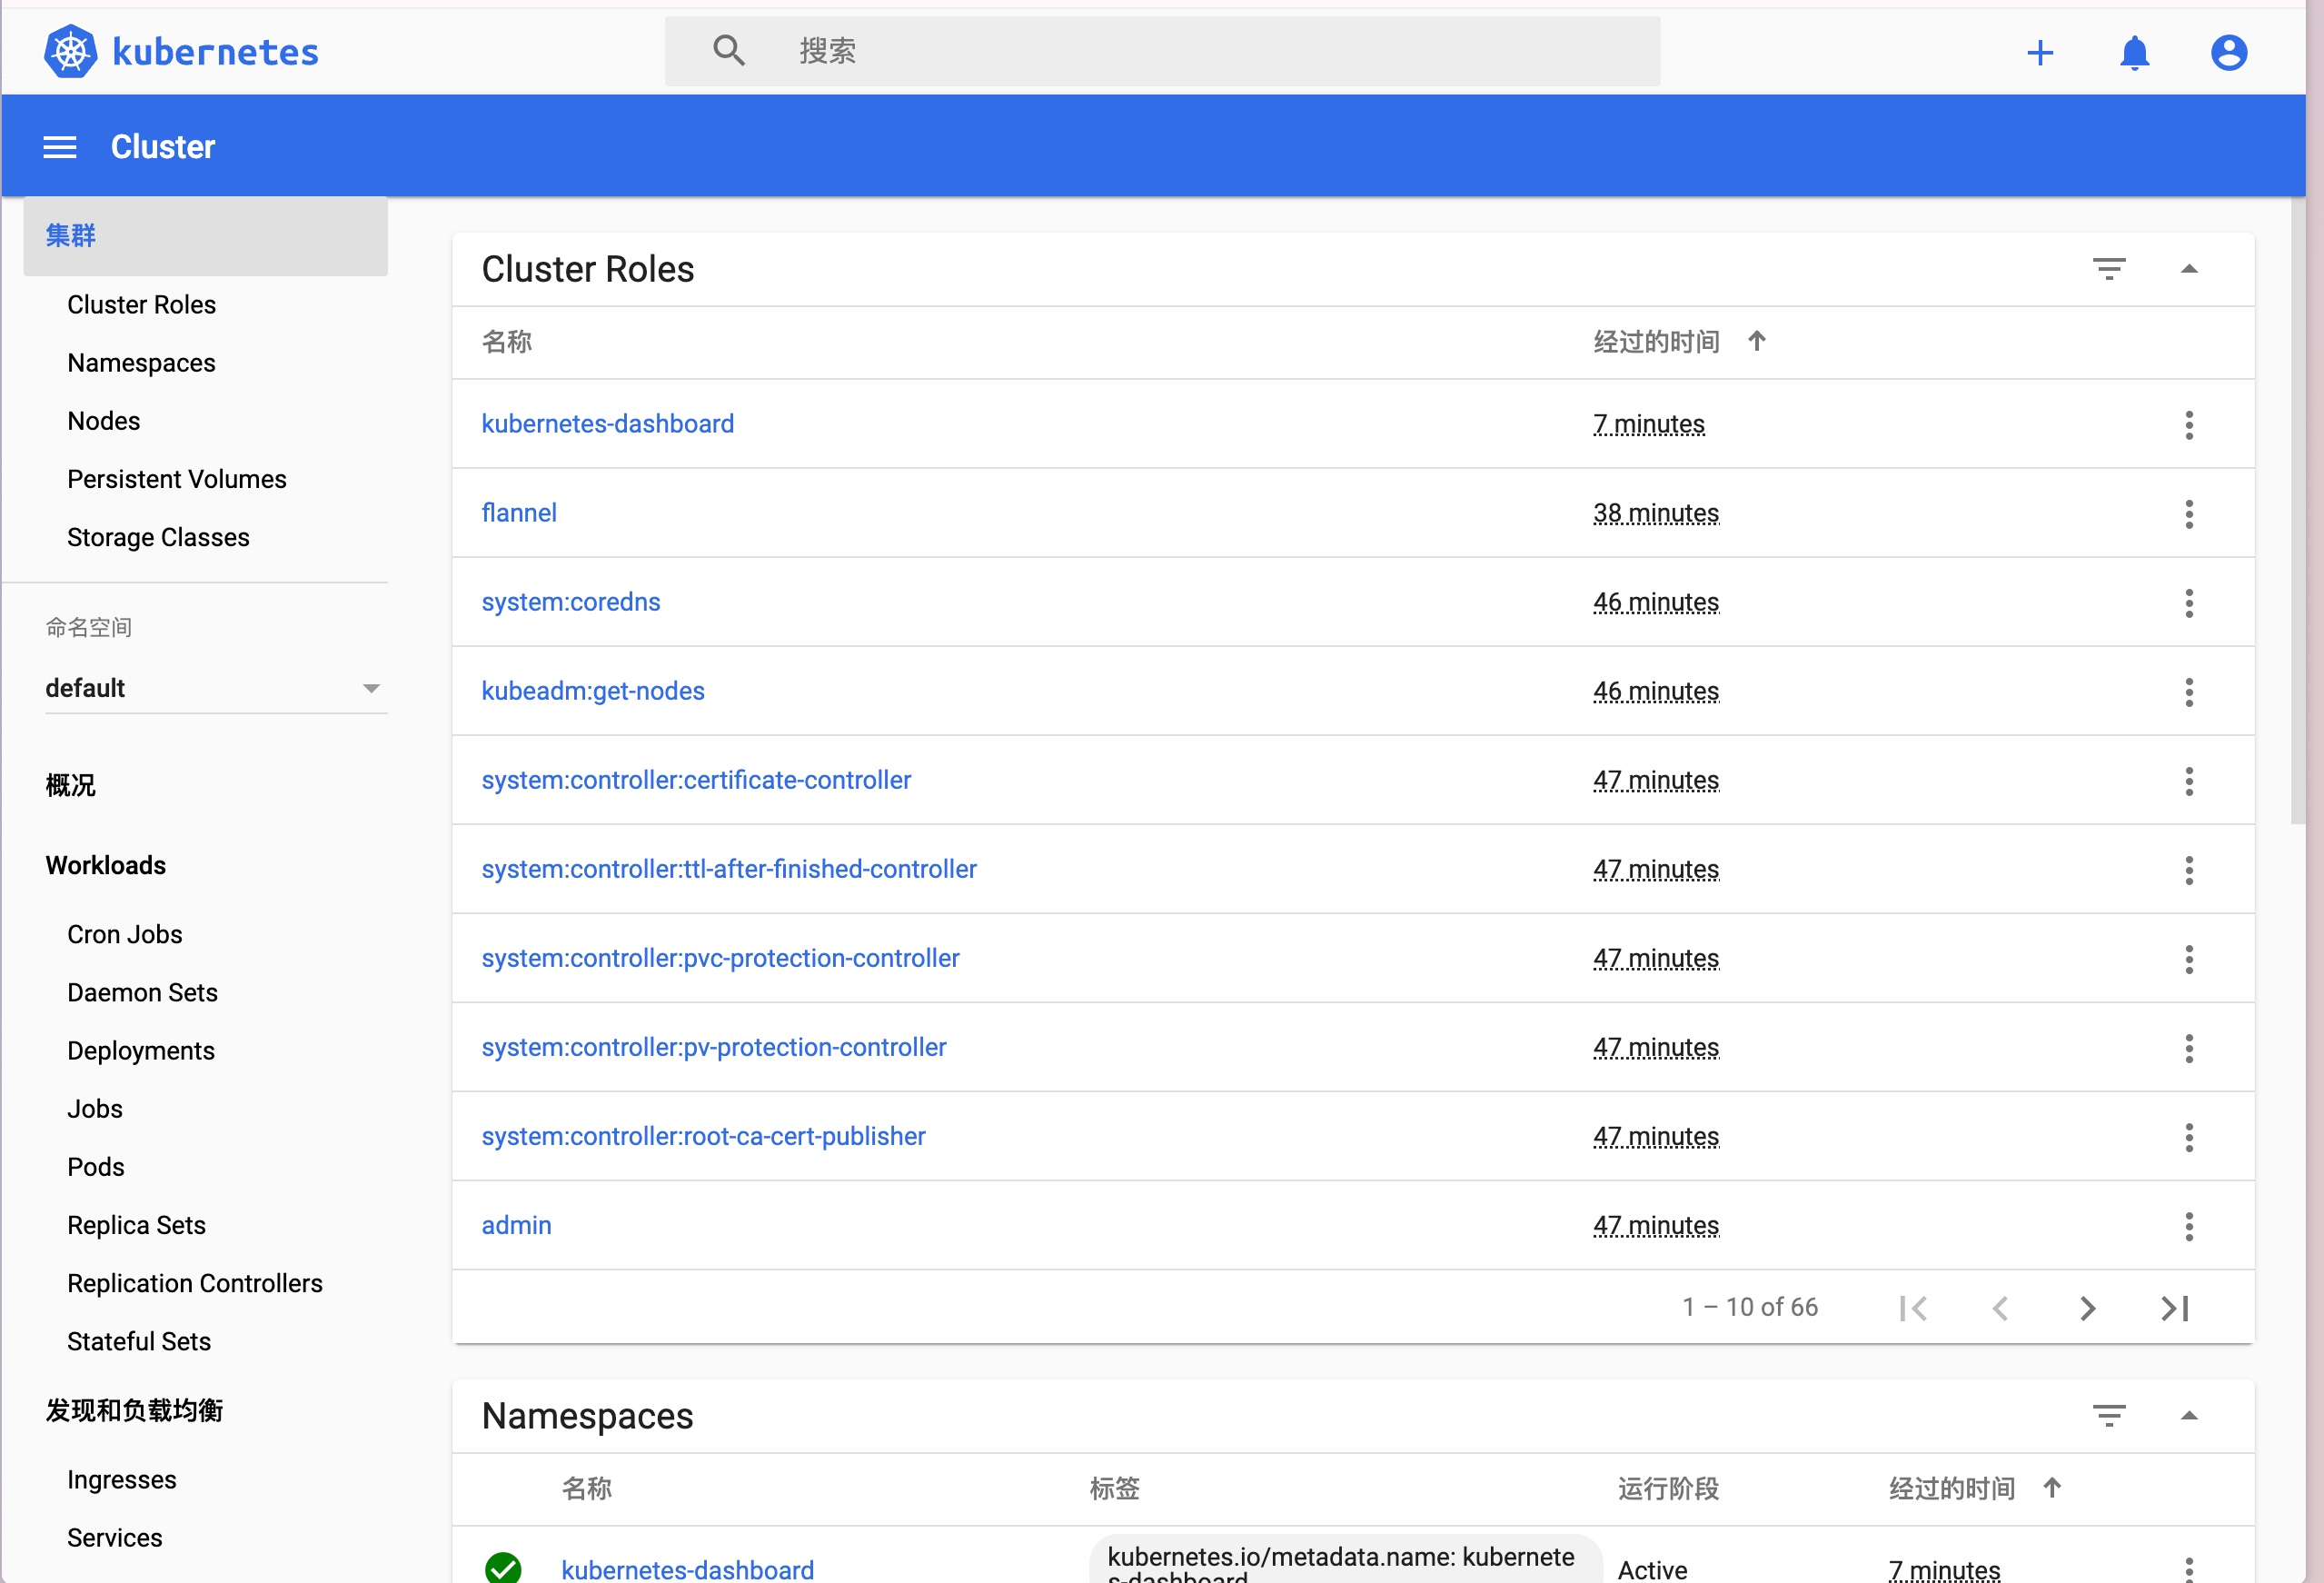The width and height of the screenshot is (2324, 1583).
Task: Toggle the hamburger navigation menu
Action: click(60, 147)
